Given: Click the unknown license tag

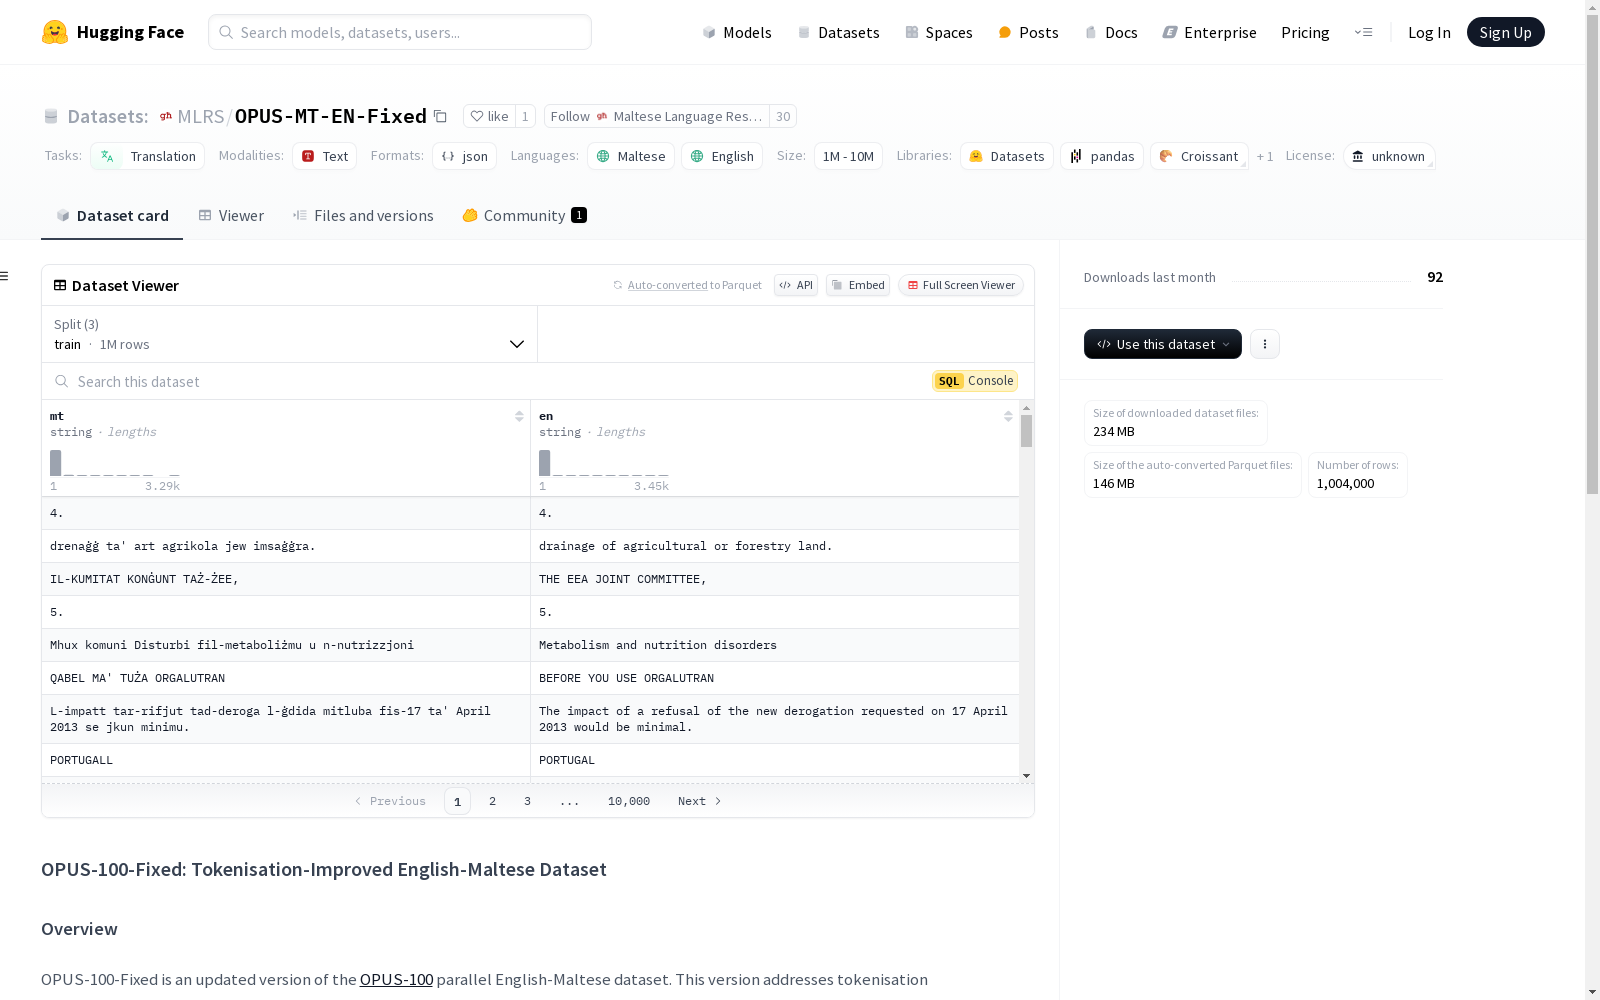Looking at the screenshot, I should 1389,156.
